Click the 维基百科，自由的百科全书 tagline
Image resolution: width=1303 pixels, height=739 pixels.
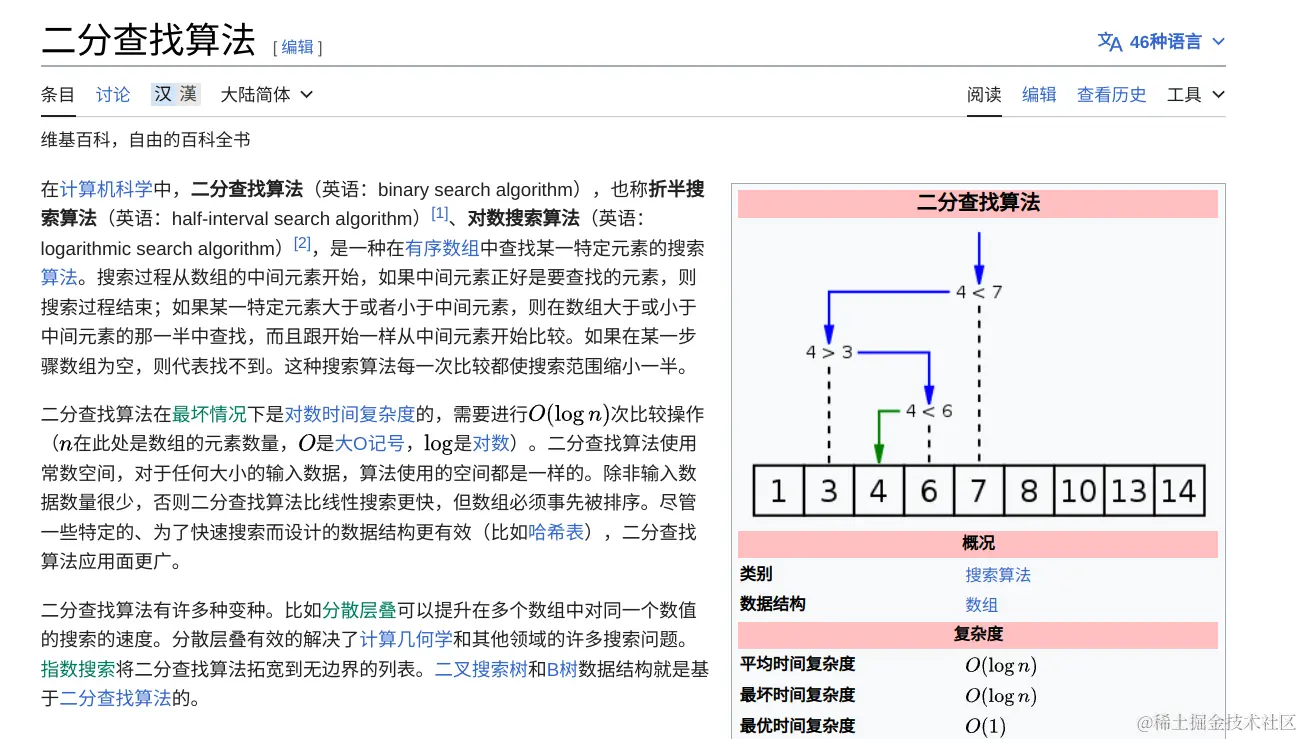(145, 140)
